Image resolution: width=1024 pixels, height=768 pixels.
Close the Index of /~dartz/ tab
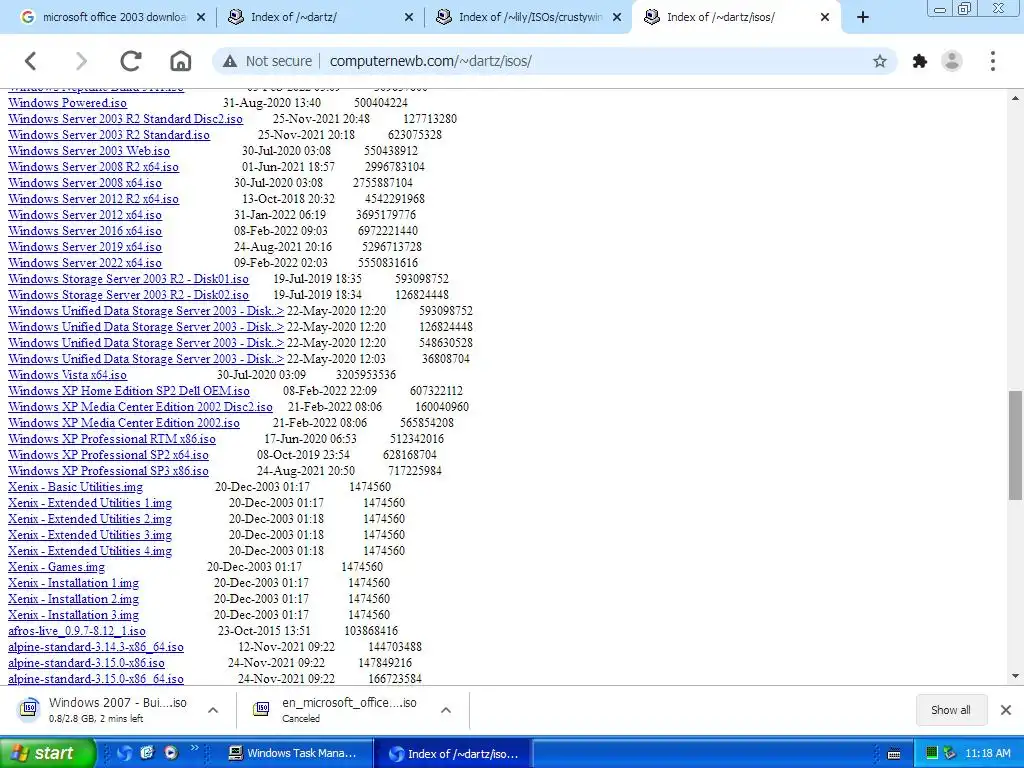pos(409,18)
